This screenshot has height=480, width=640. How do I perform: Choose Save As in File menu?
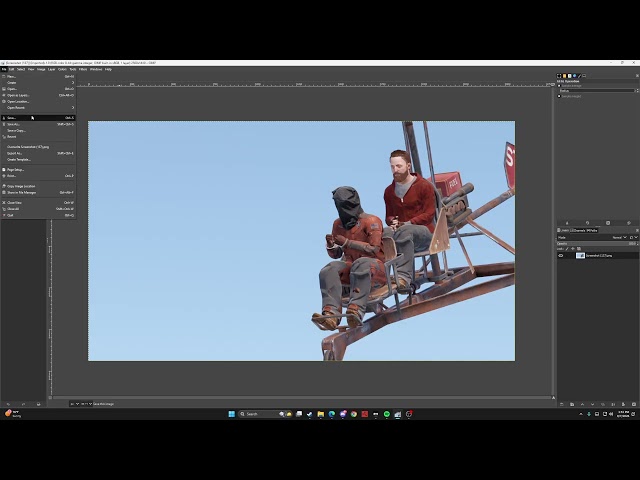[x=38, y=124]
